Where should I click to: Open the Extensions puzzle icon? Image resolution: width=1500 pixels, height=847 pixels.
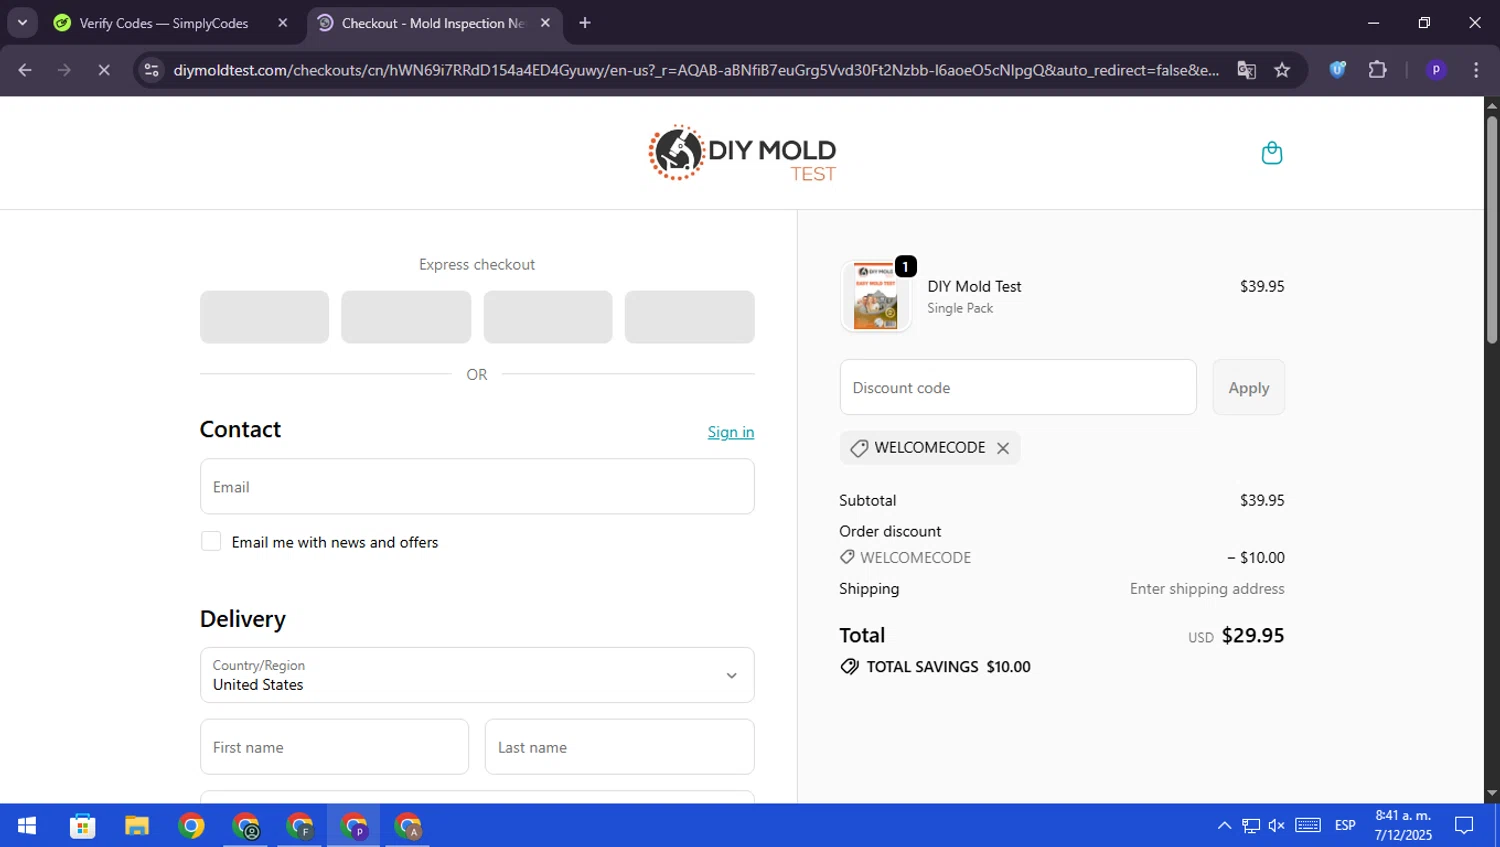click(x=1378, y=70)
